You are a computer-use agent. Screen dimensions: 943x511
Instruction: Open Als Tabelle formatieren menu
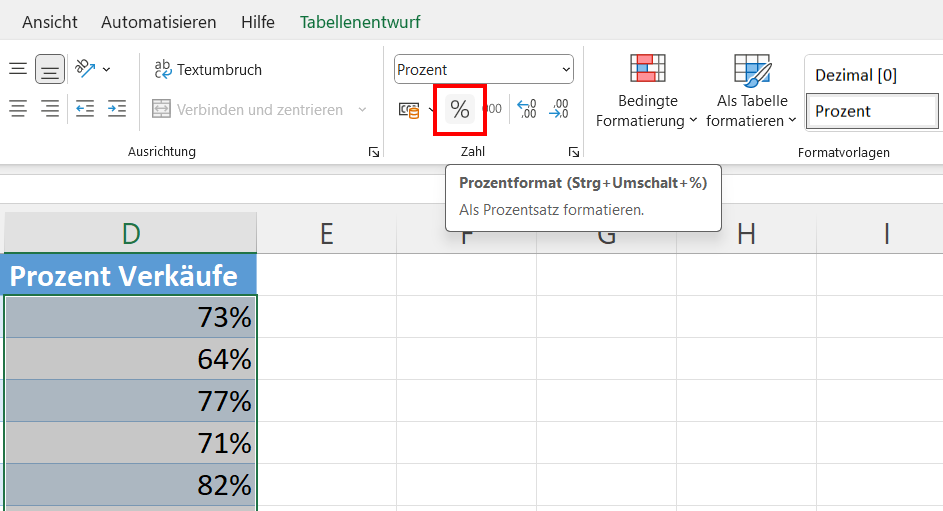point(752,91)
